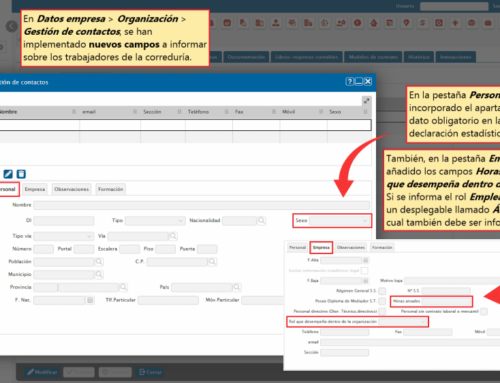This screenshot has width=500, height=383.
Task: Switch to Empresa tab in main dialog
Action: 35,189
